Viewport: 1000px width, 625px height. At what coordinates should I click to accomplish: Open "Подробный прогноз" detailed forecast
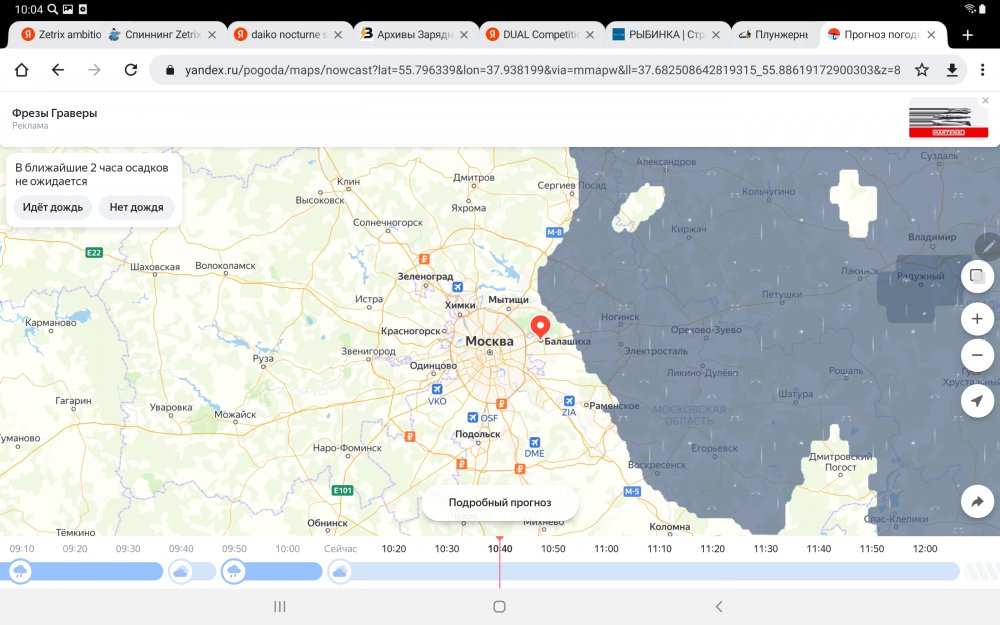pyautogui.click(x=500, y=503)
